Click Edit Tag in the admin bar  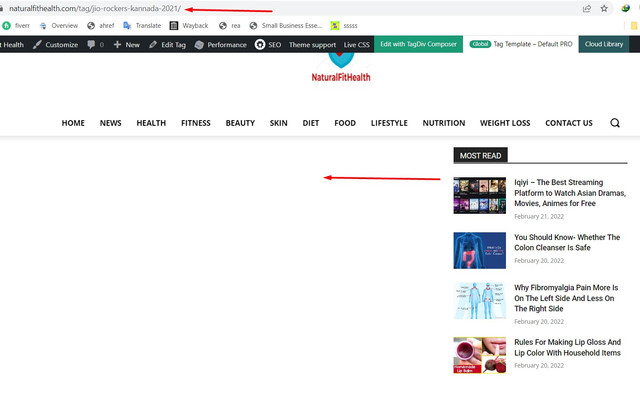pos(167,44)
